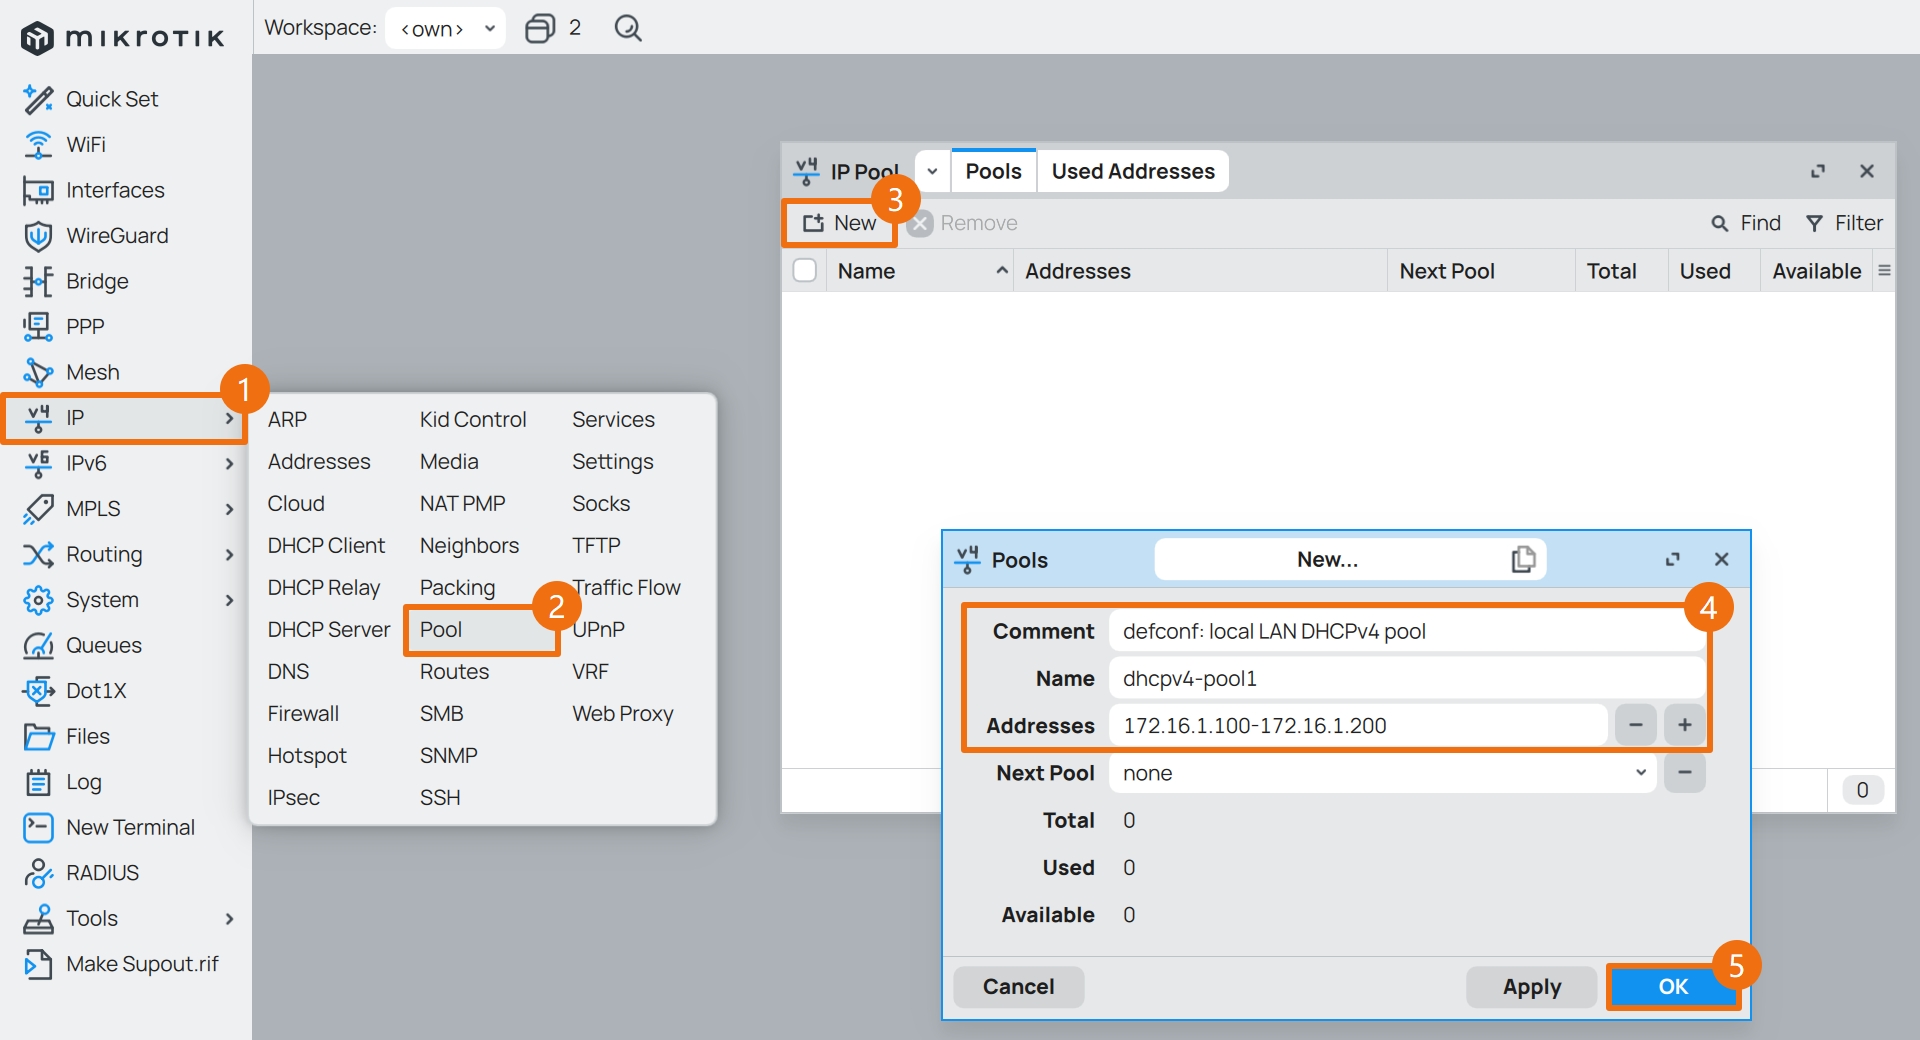Open the Workspace dropdown
The width and height of the screenshot is (1920, 1040).
(x=445, y=28)
